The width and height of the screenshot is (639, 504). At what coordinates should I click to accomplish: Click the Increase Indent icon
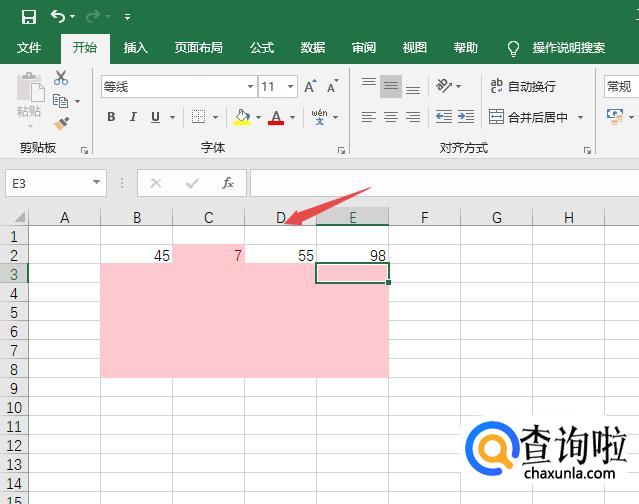point(465,117)
